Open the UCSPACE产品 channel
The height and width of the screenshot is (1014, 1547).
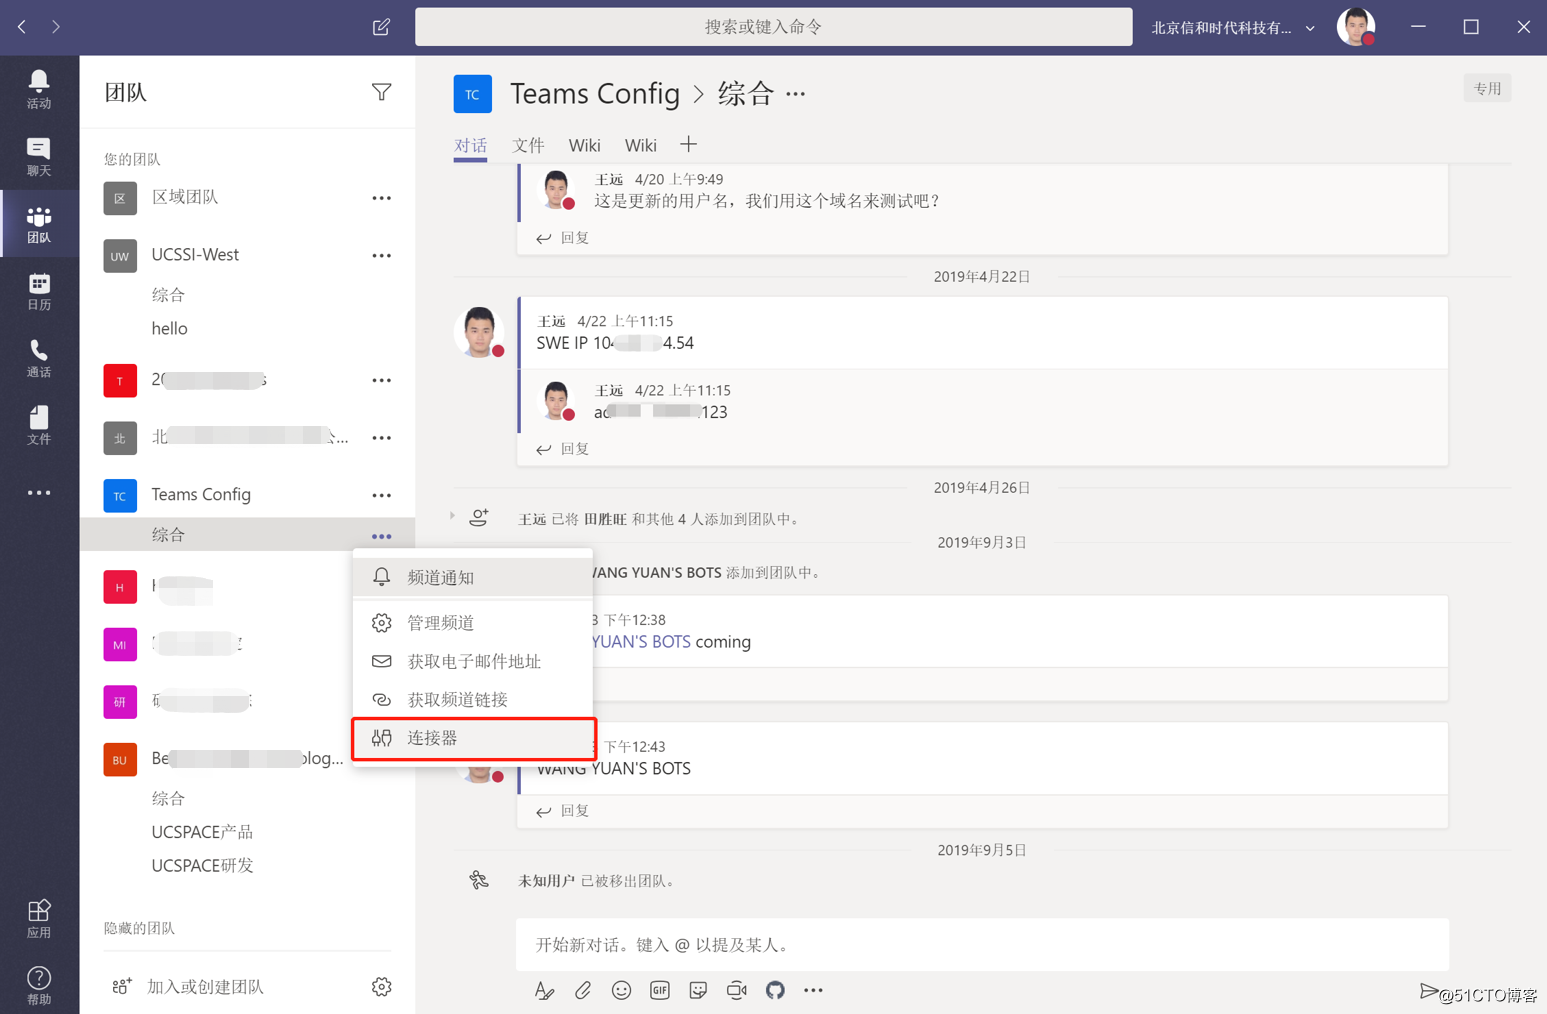tap(202, 832)
